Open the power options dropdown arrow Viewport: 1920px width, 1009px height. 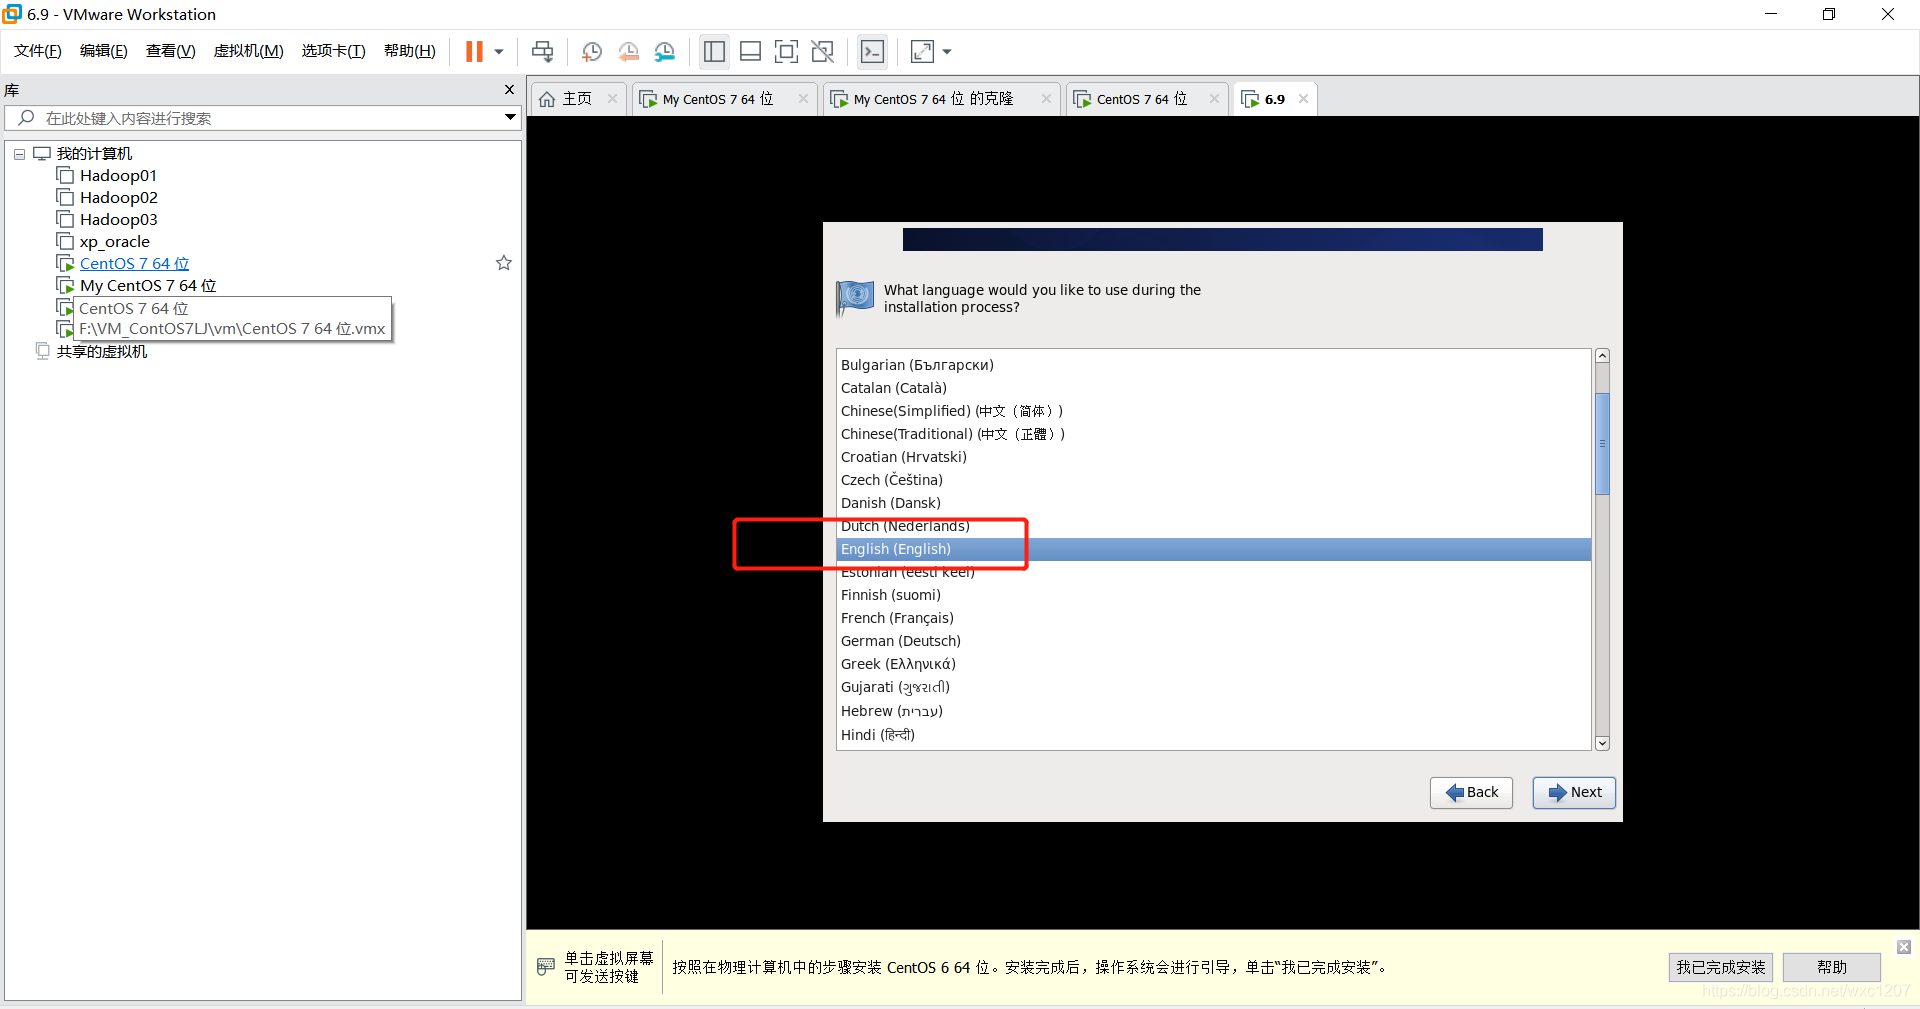coord(499,51)
